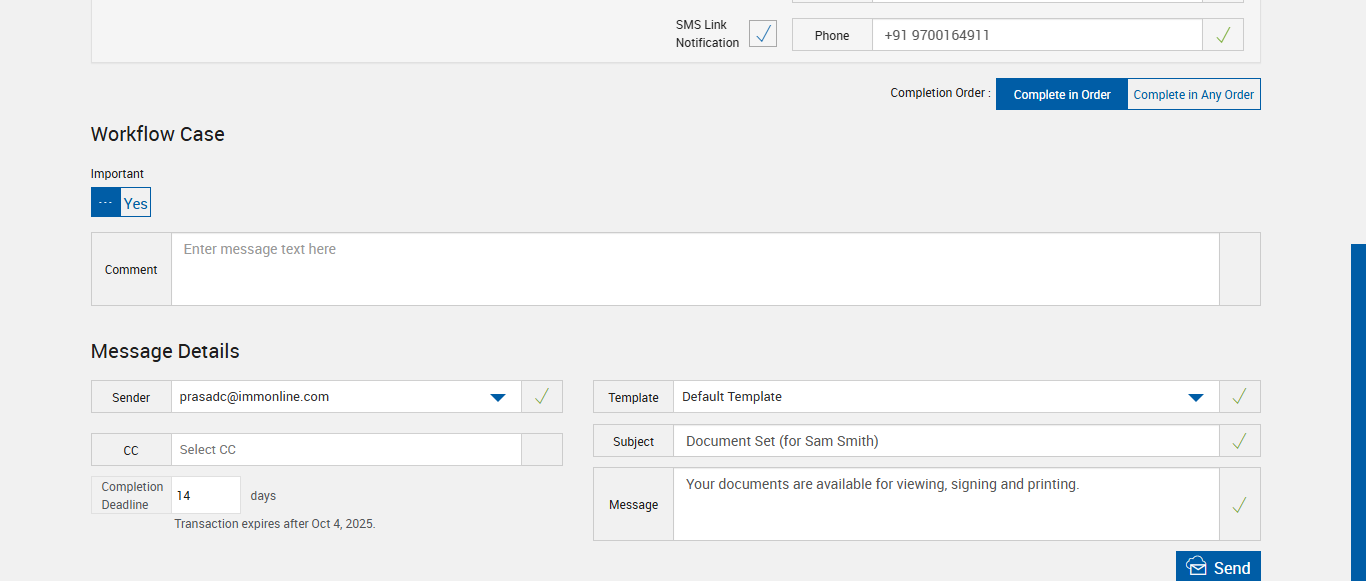1366x581 pixels.
Task: Click the Phone number input field
Action: click(1036, 35)
